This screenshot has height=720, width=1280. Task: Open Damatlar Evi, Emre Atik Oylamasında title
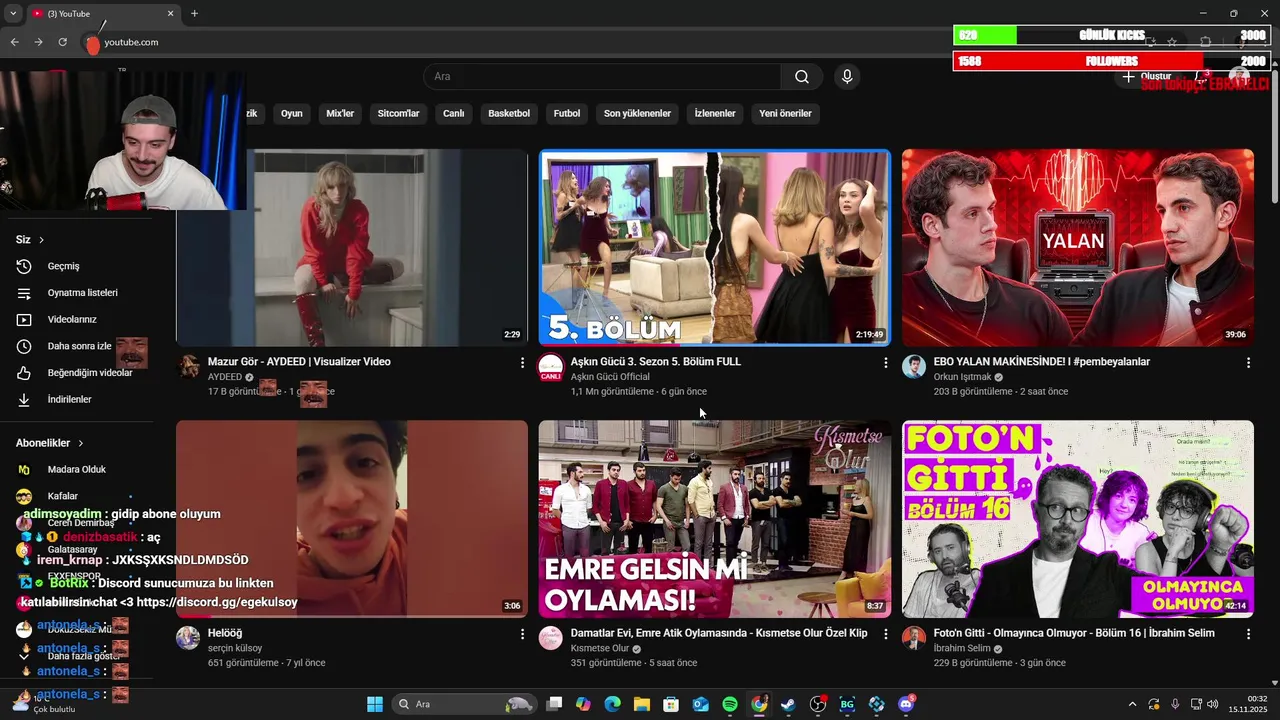(719, 633)
